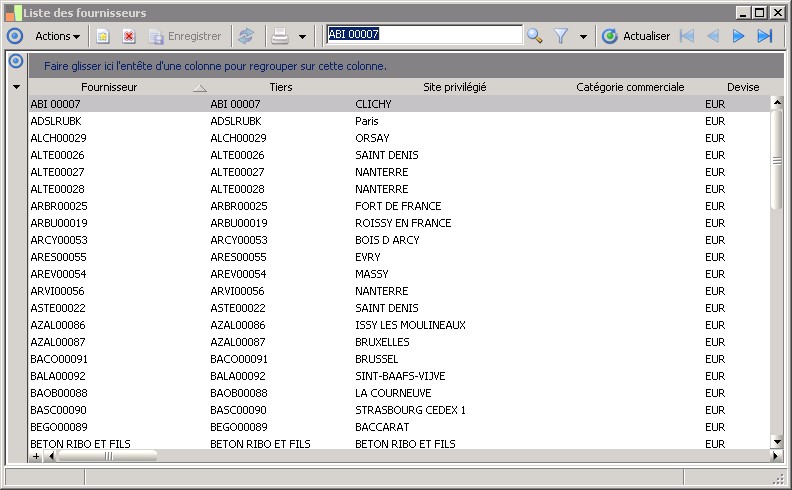Screen dimensions: 792x490
Task: Select supplier BETON RIBO ET FILS
Action: [80, 444]
